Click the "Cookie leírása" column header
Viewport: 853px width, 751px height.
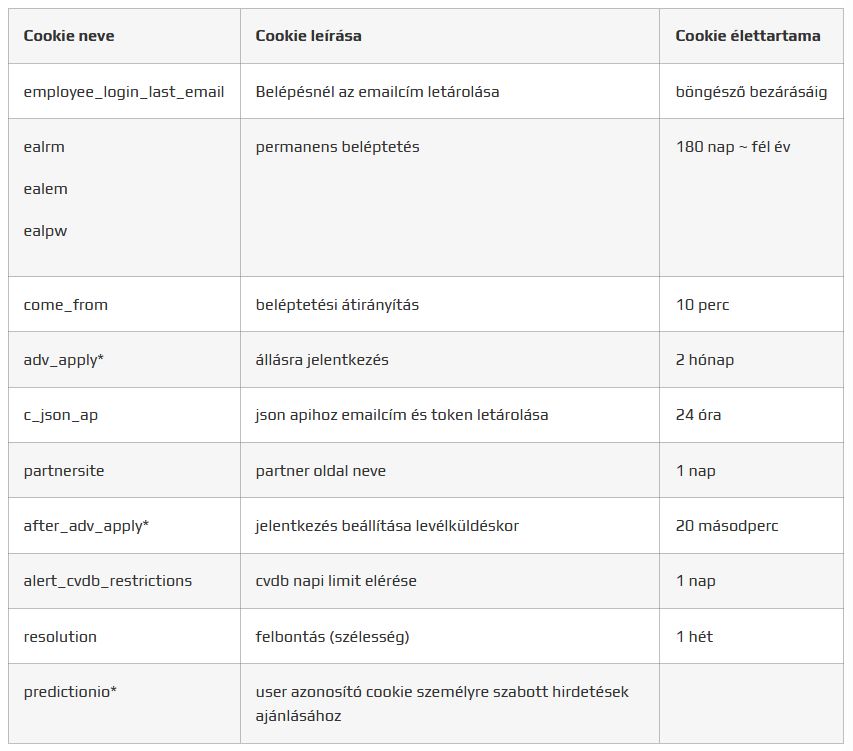[308, 36]
